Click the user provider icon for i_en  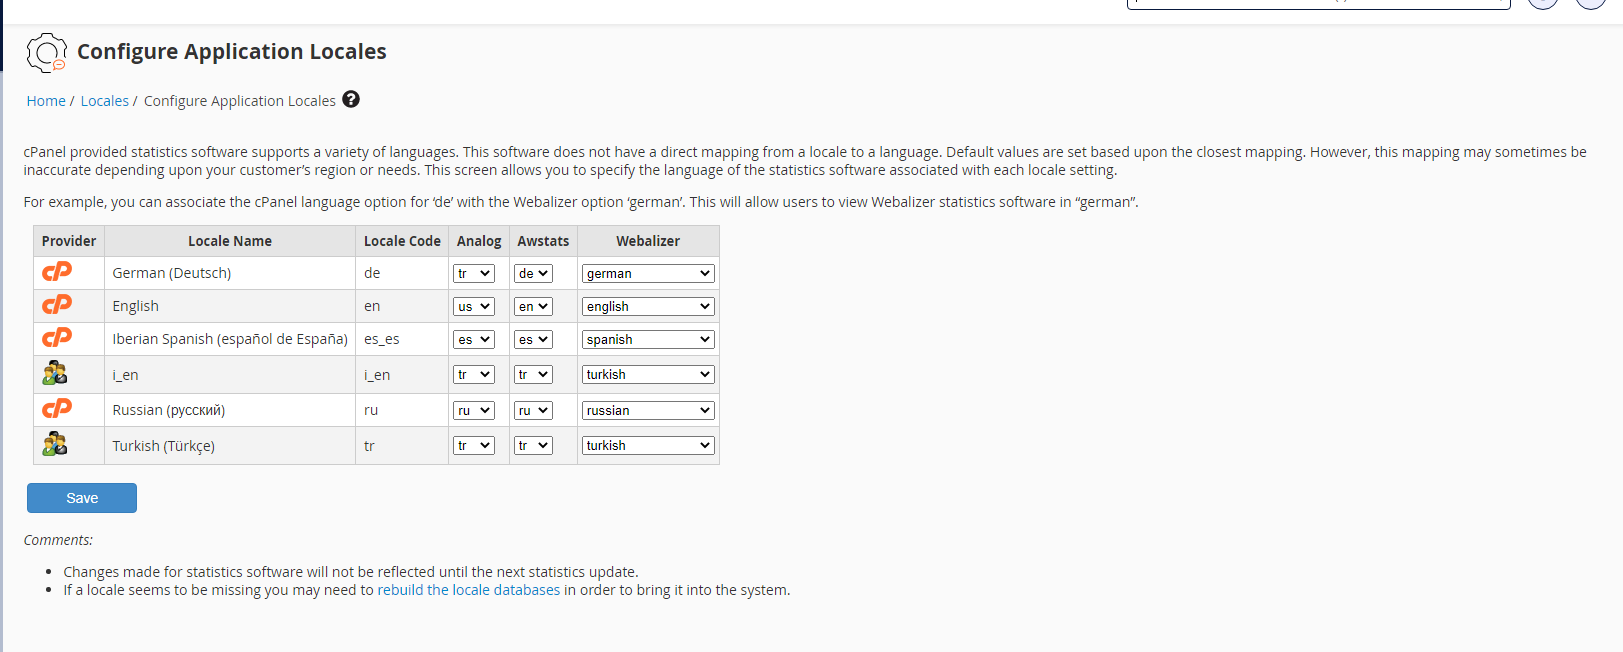[55, 373]
